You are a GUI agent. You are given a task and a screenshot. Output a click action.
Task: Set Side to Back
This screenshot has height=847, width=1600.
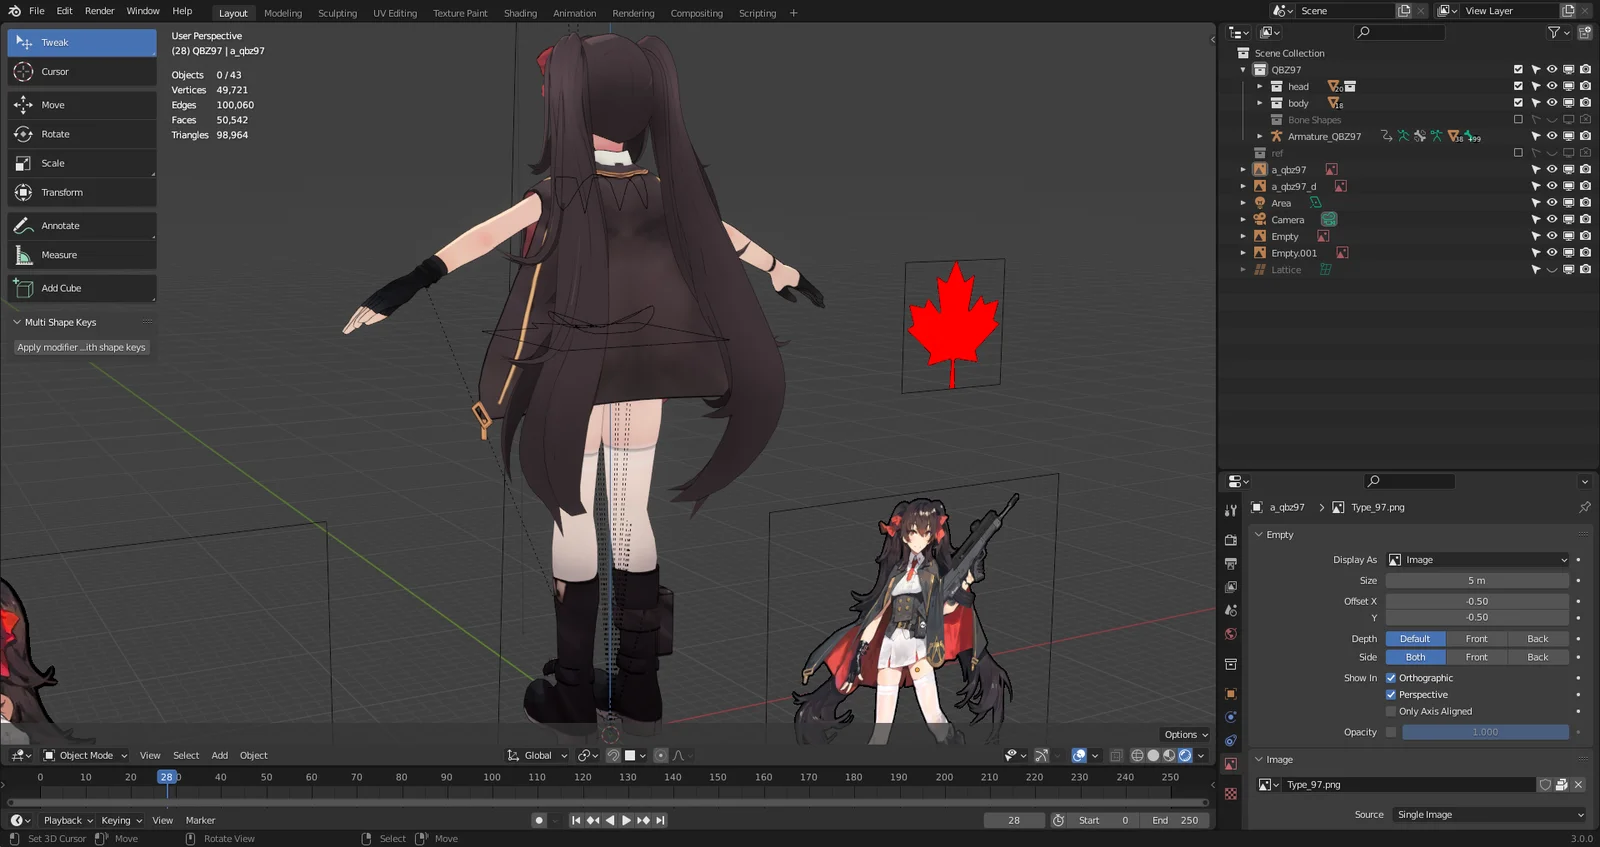click(x=1538, y=657)
